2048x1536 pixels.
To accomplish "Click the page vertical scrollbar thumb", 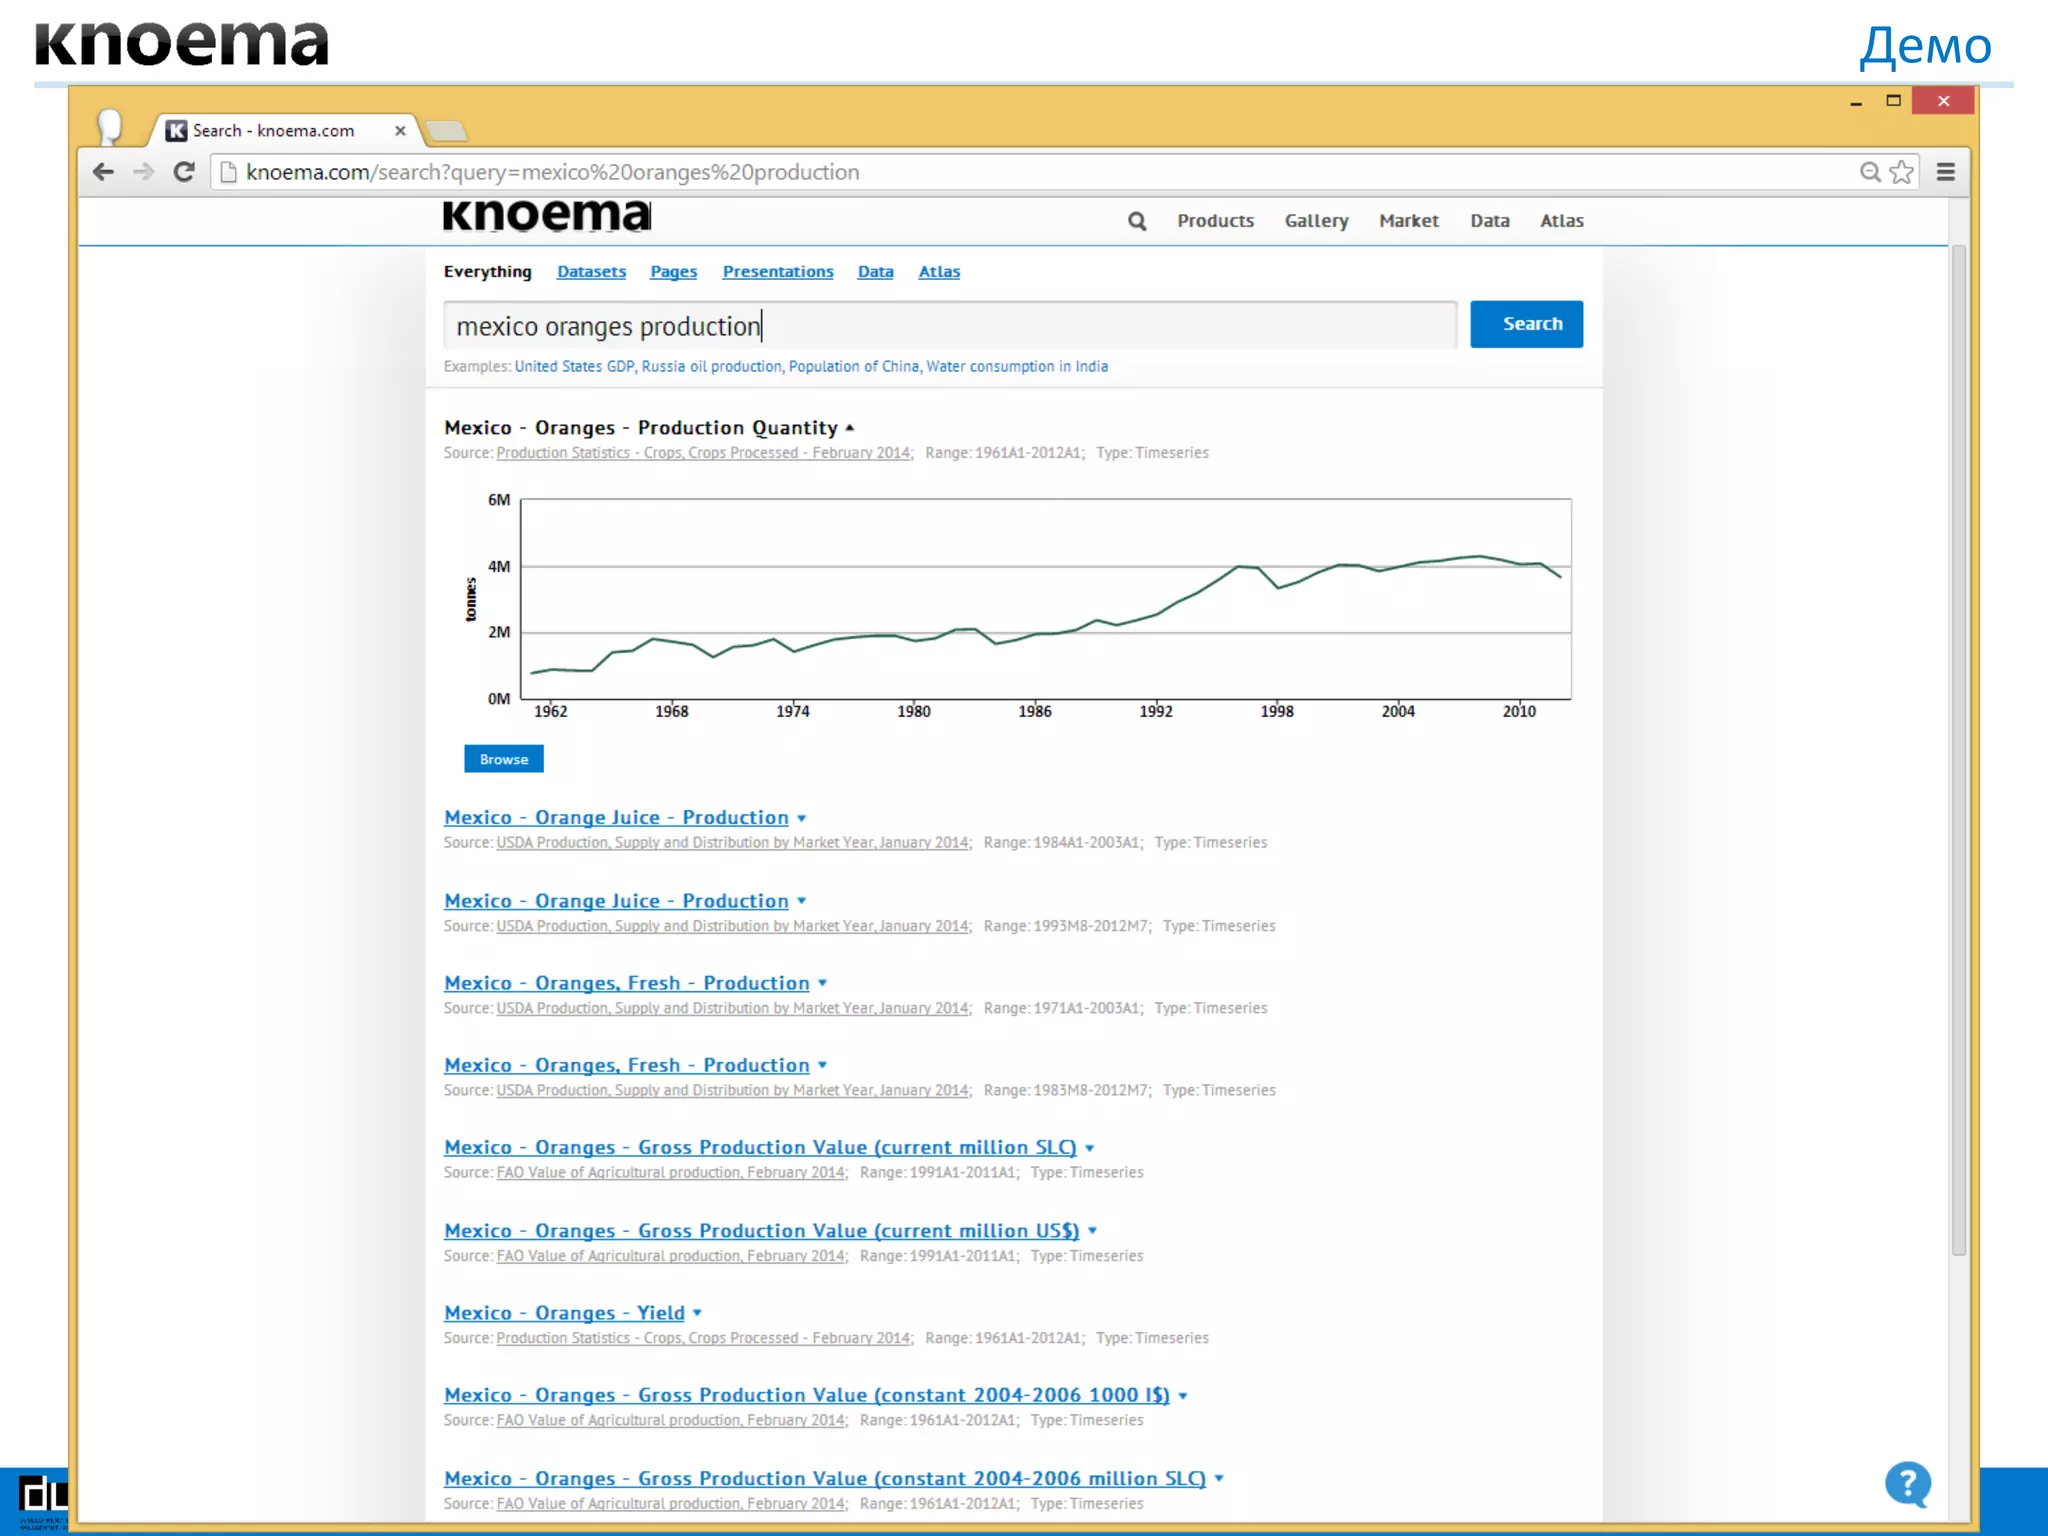I will tap(1958, 750).
